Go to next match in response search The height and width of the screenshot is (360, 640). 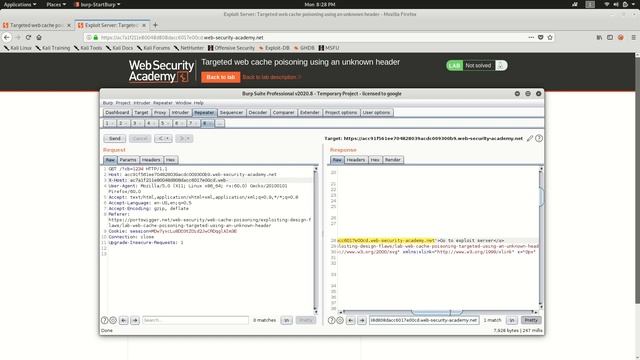tap(362, 320)
